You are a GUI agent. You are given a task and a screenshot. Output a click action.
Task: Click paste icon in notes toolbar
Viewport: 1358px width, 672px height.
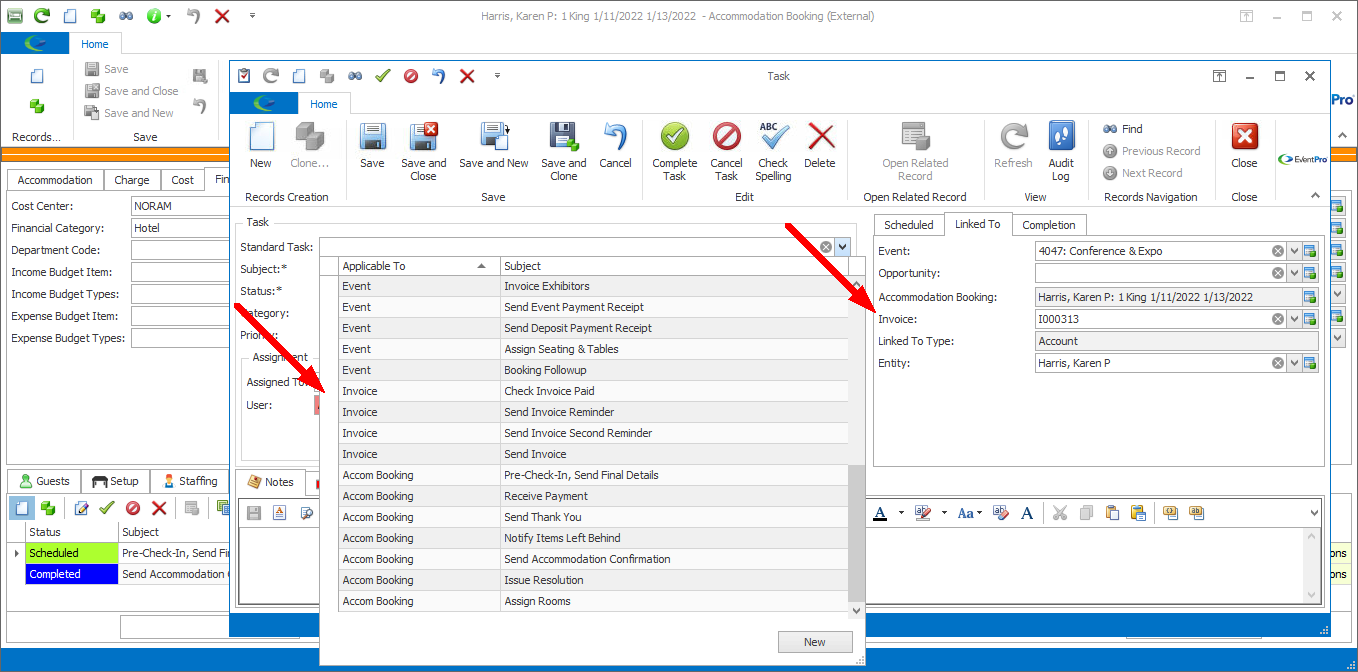pyautogui.click(x=1112, y=513)
